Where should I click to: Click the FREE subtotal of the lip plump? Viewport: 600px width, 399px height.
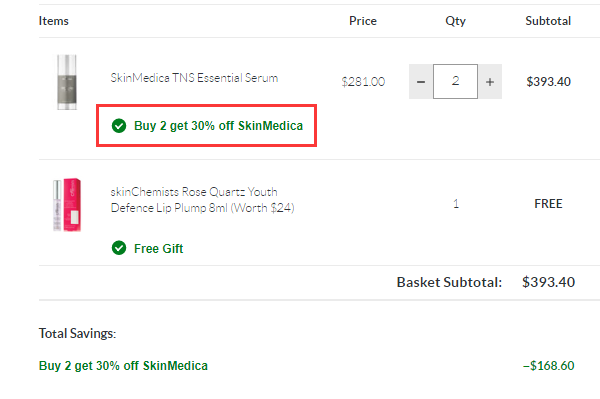pos(548,204)
